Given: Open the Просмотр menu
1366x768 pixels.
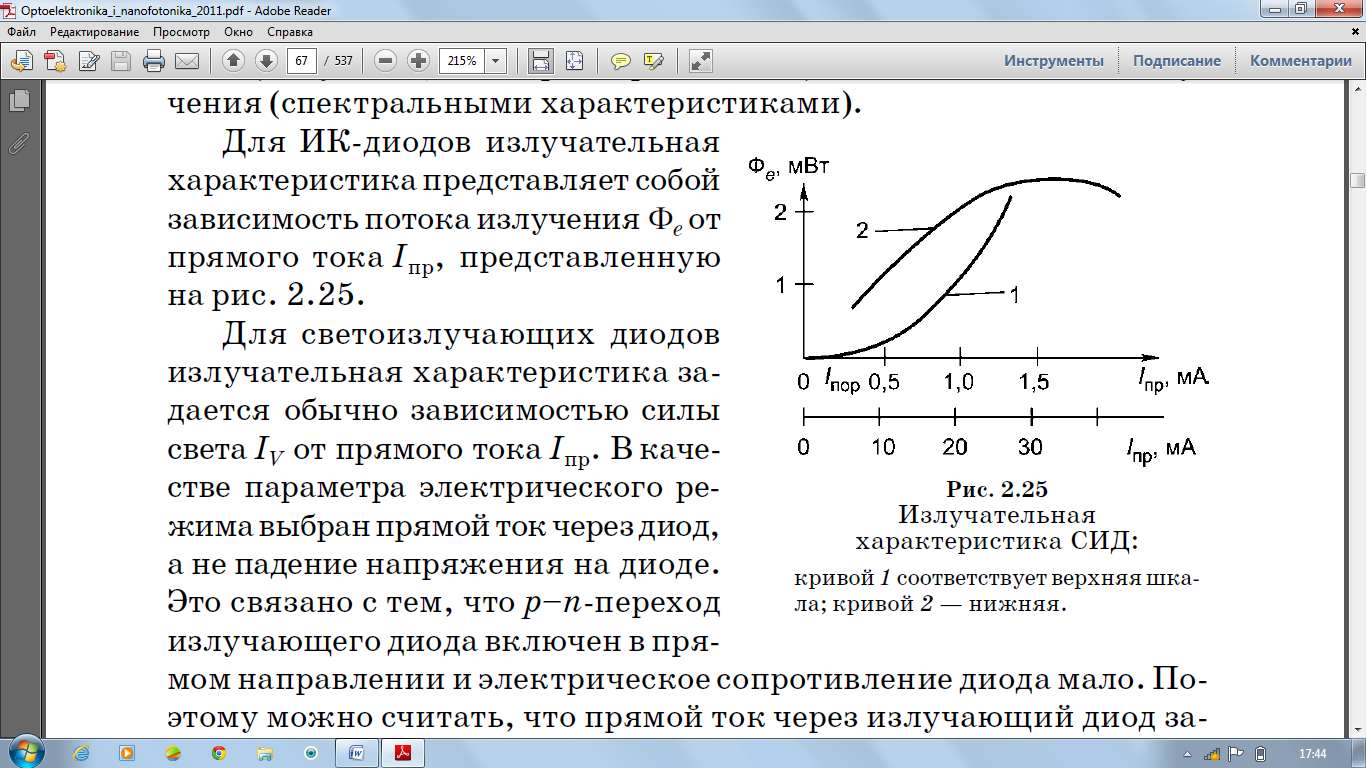Looking at the screenshot, I should [181, 32].
